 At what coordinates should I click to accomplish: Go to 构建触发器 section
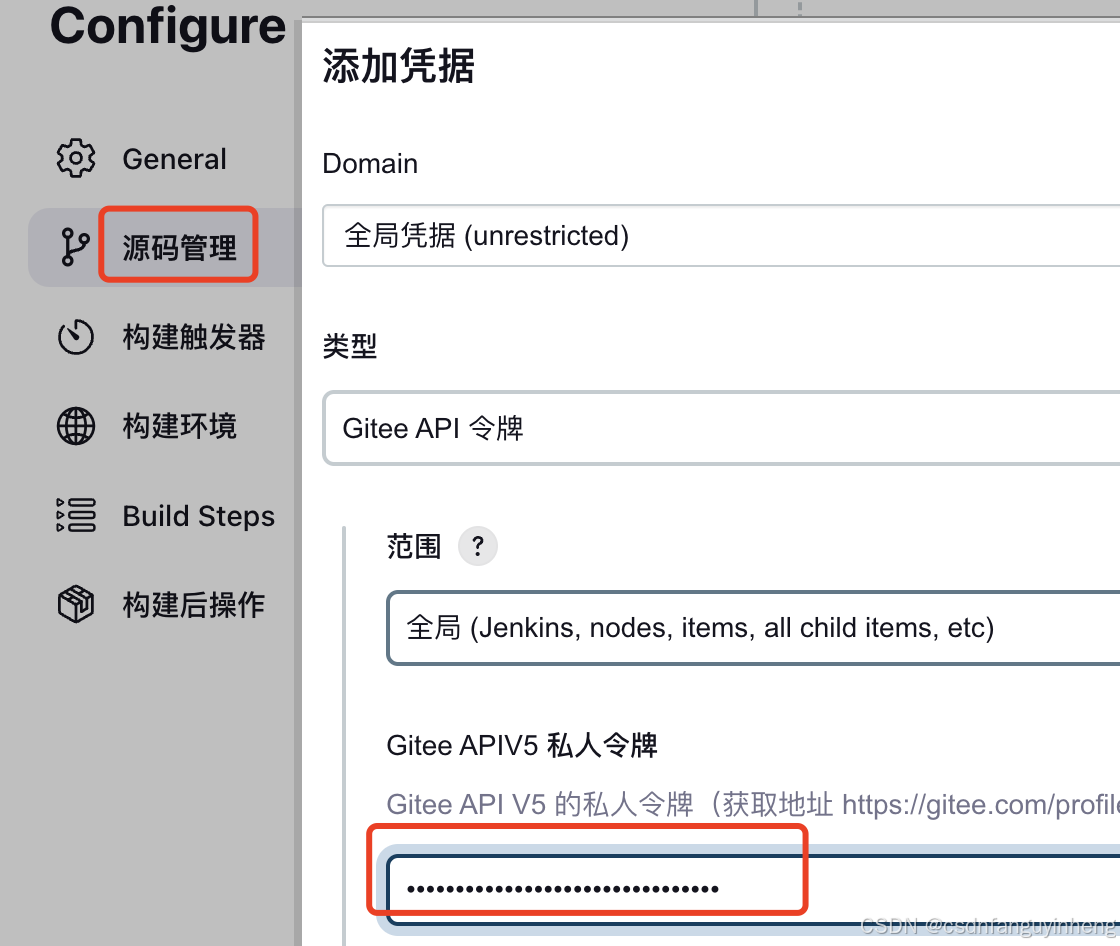point(194,337)
